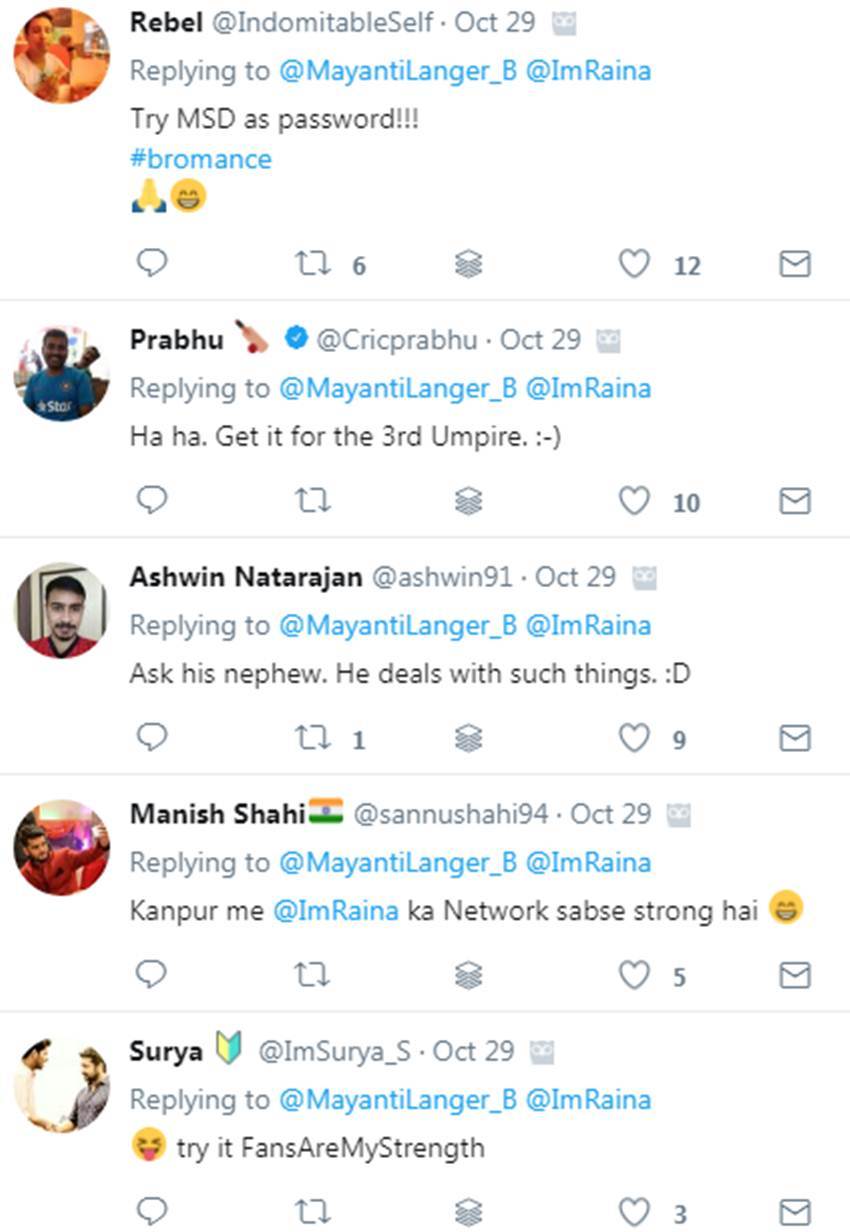850x1232 pixels.
Task: Open @ImRaina mention in Manish's tweet text
Action: pyautogui.click(x=336, y=911)
